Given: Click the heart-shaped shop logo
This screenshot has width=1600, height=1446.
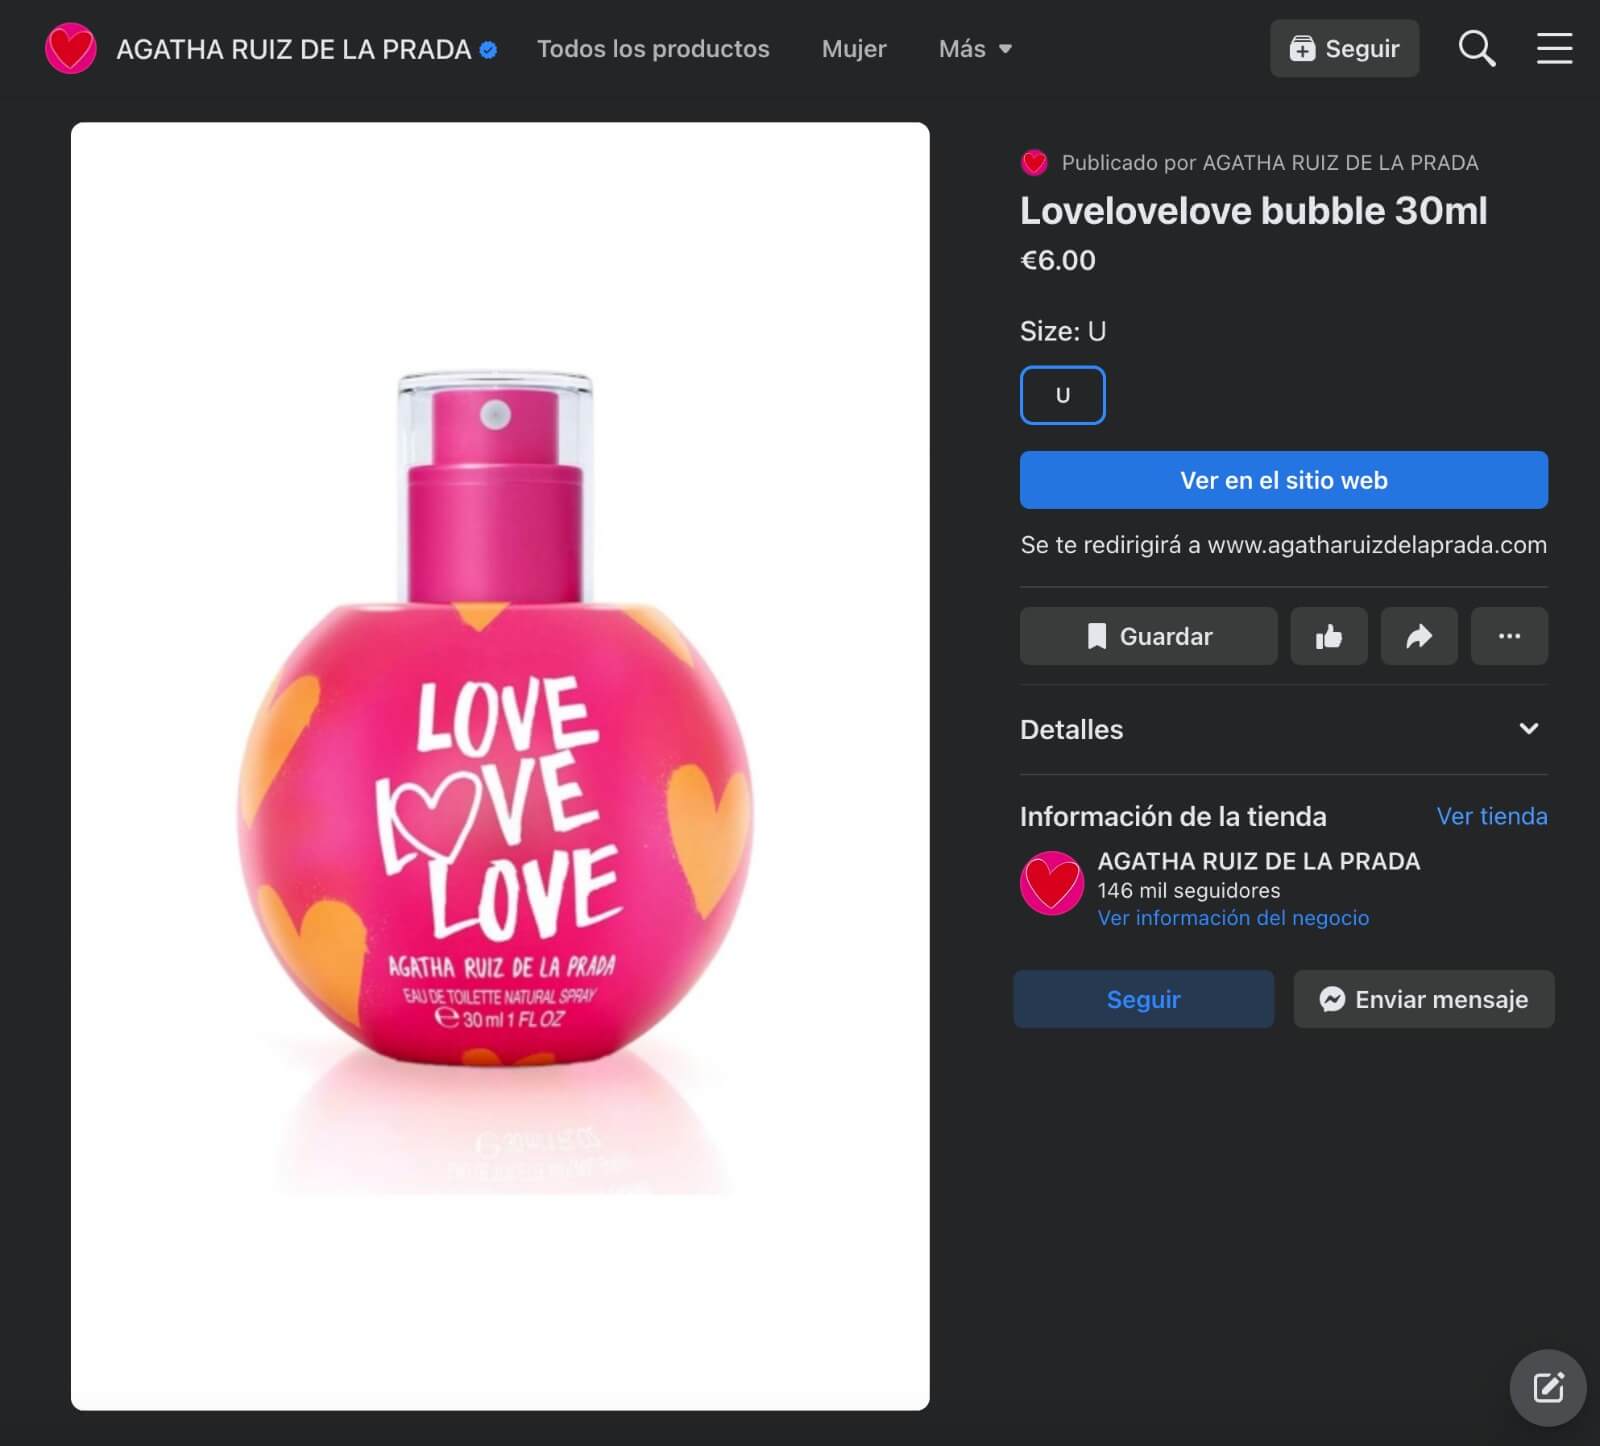Looking at the screenshot, I should click(71, 48).
